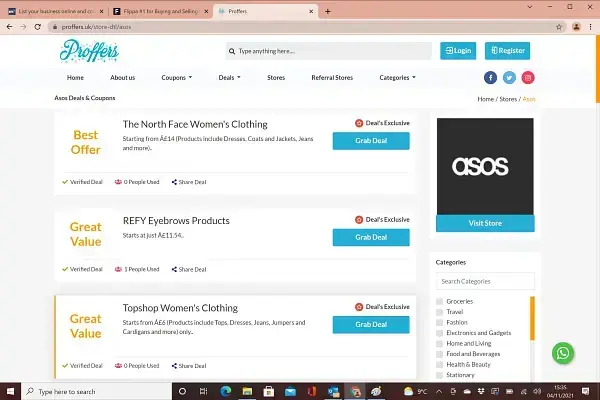Click the Proffers logo
This screenshot has width=600, height=400.
click(89, 51)
